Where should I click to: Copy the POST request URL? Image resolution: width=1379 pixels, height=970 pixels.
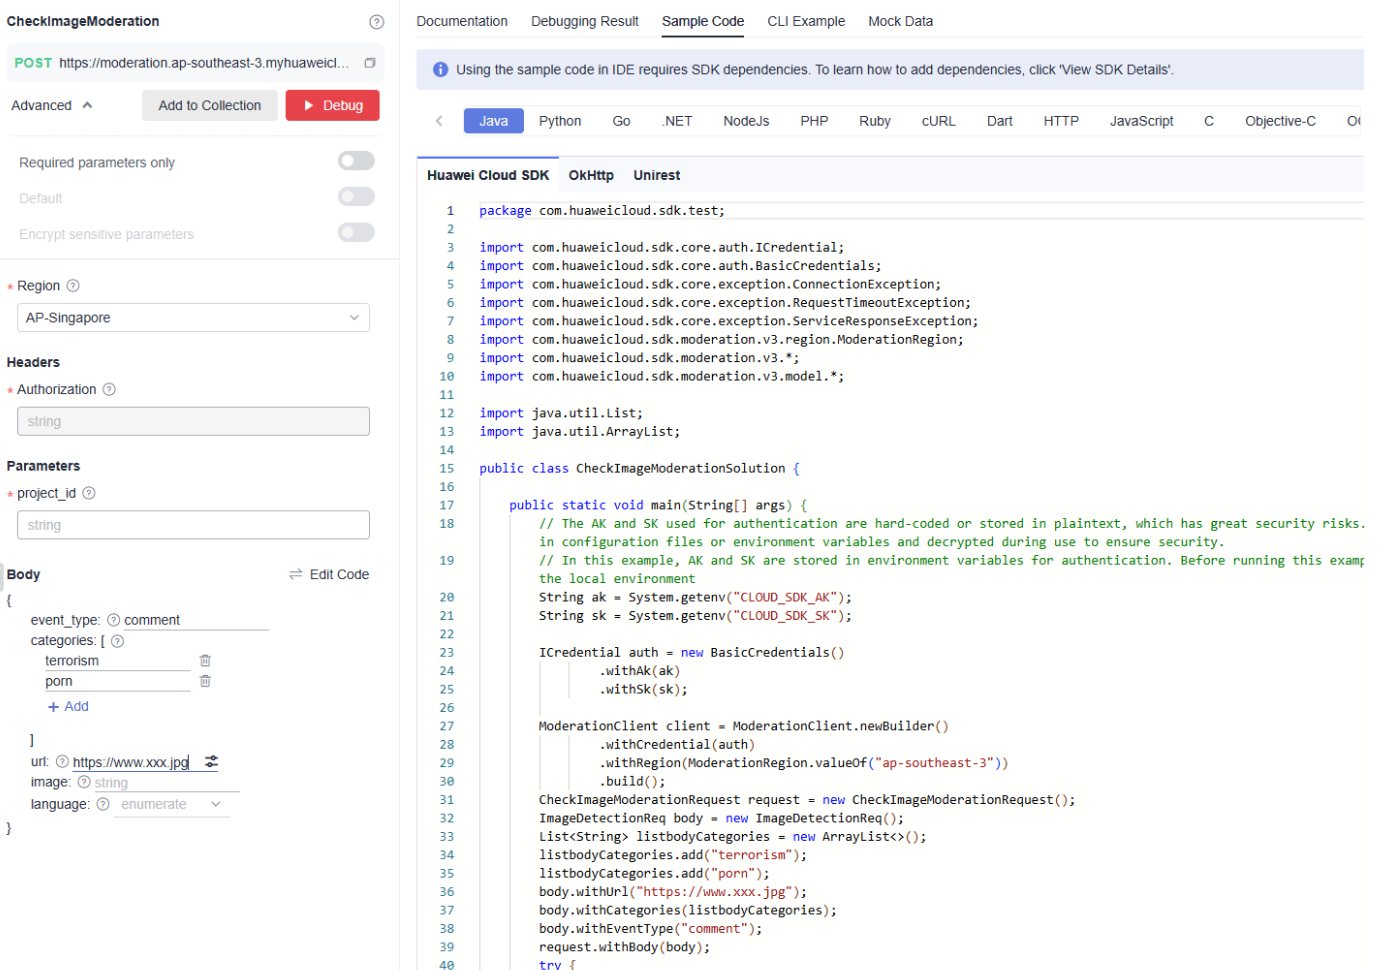pyautogui.click(x=370, y=63)
